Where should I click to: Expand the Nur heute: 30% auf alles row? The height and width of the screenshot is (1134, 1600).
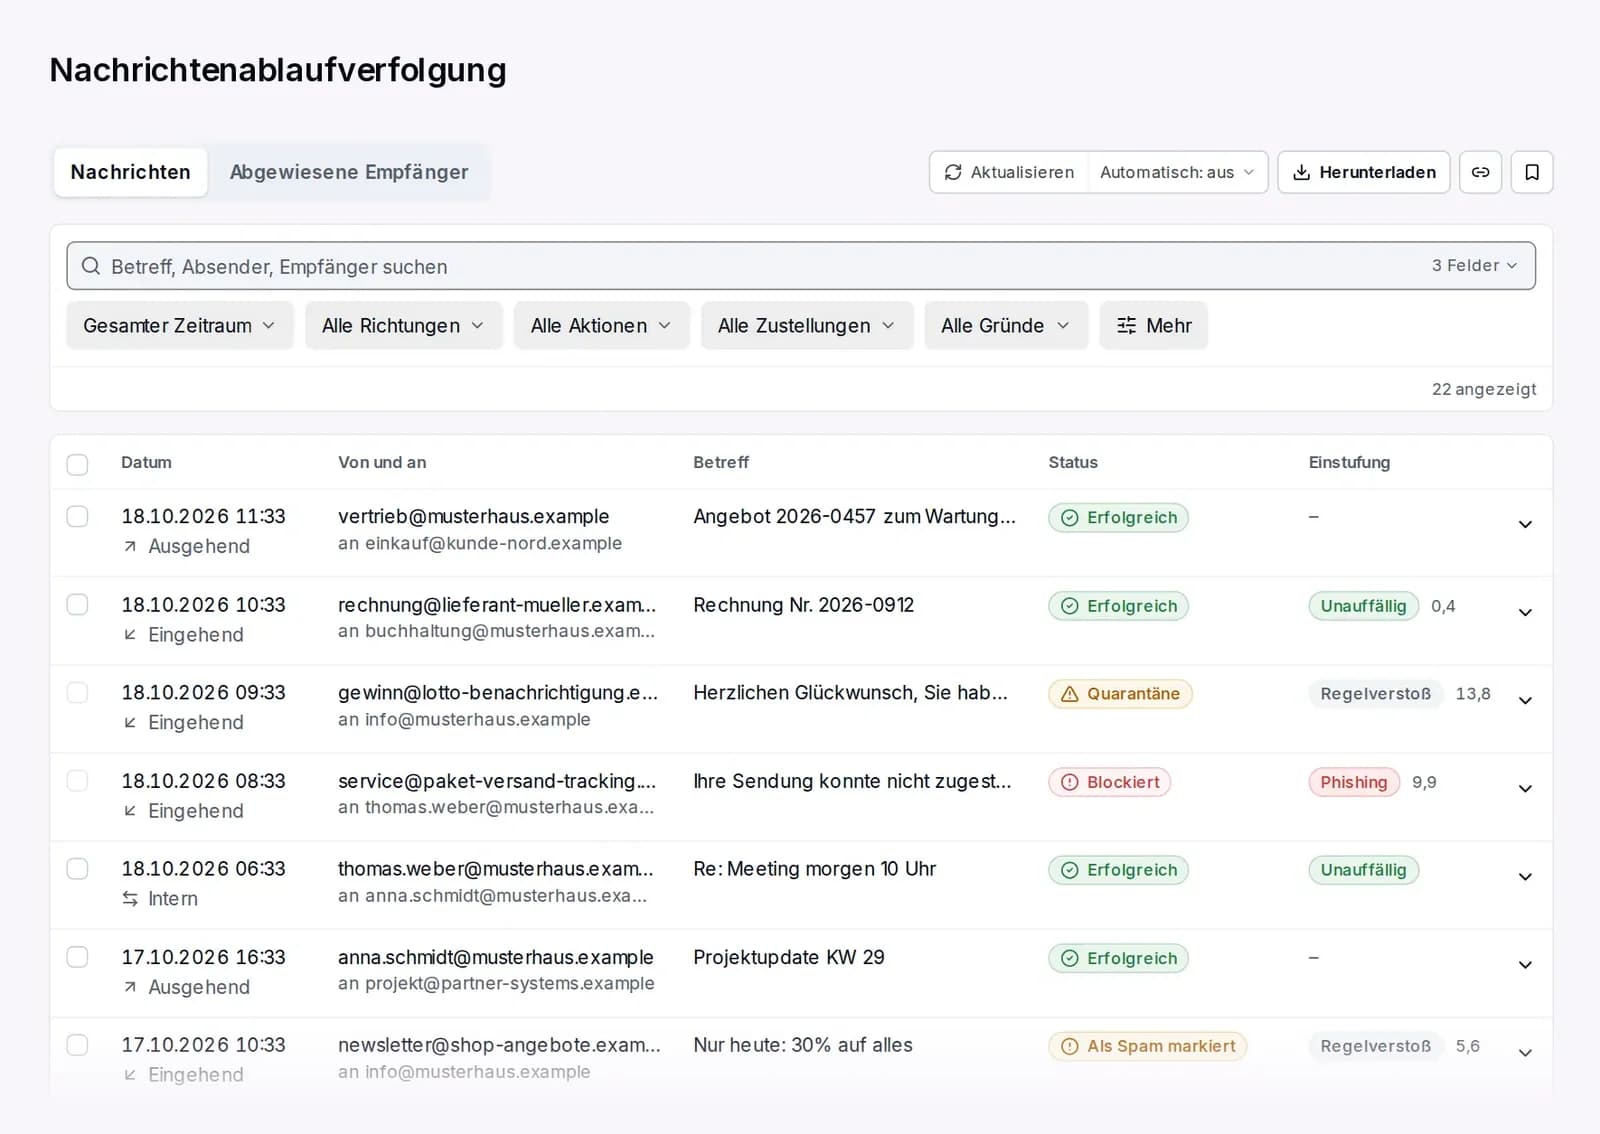click(1525, 1052)
